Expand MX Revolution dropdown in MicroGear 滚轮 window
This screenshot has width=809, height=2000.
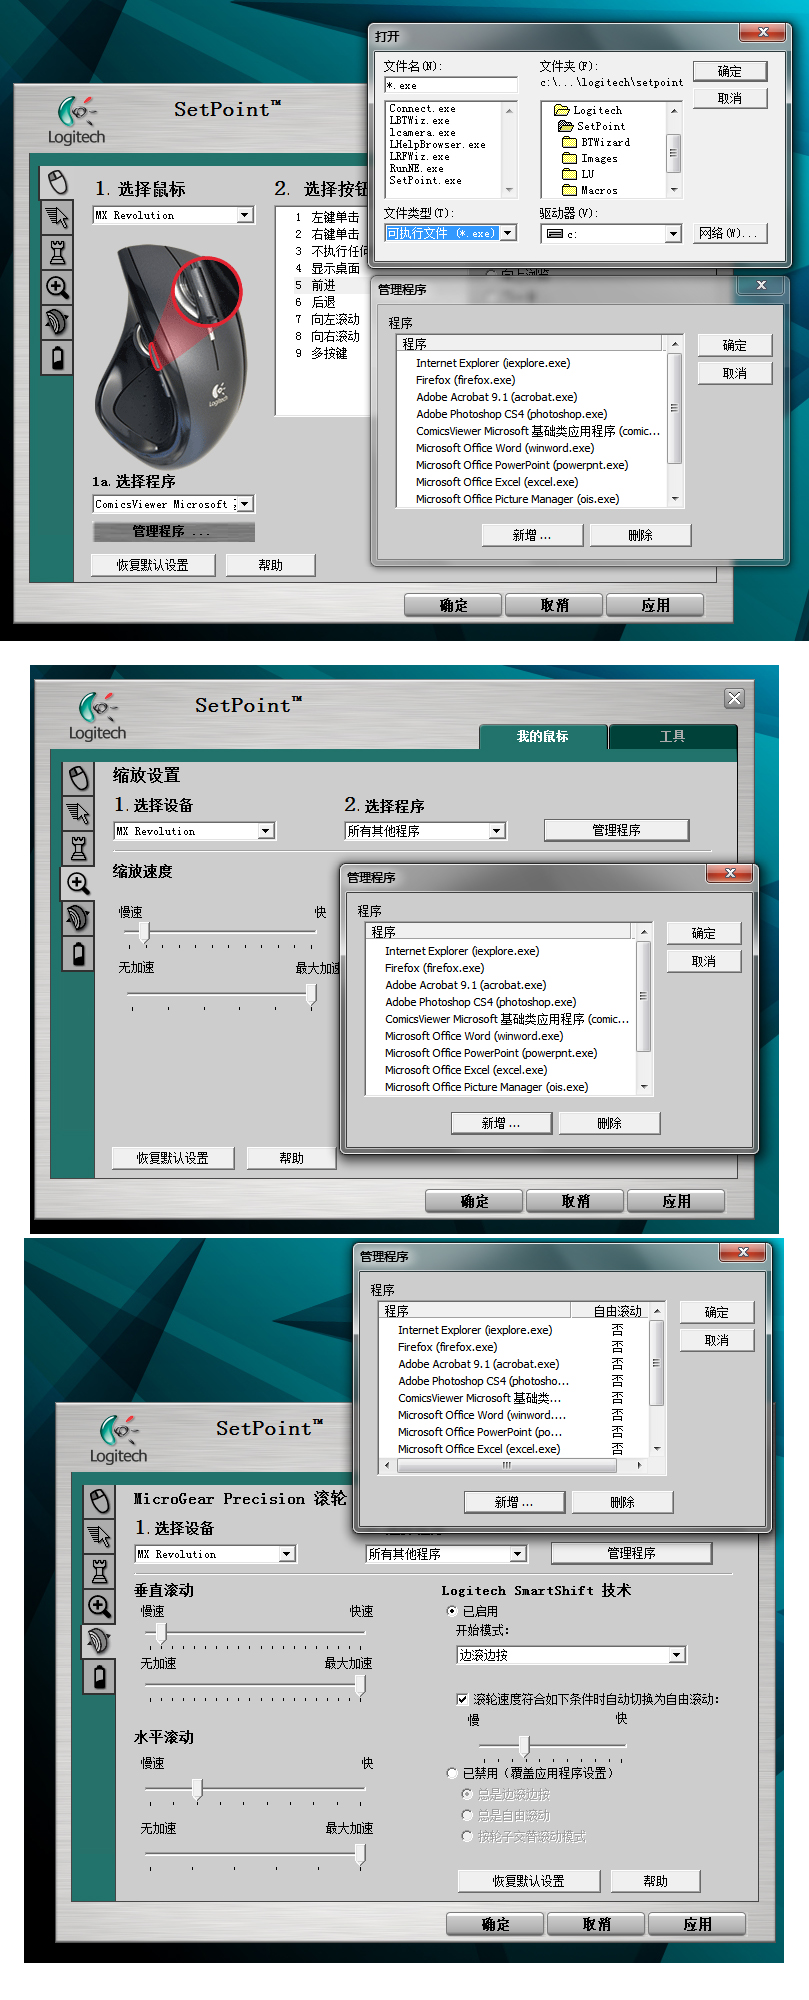click(287, 1554)
